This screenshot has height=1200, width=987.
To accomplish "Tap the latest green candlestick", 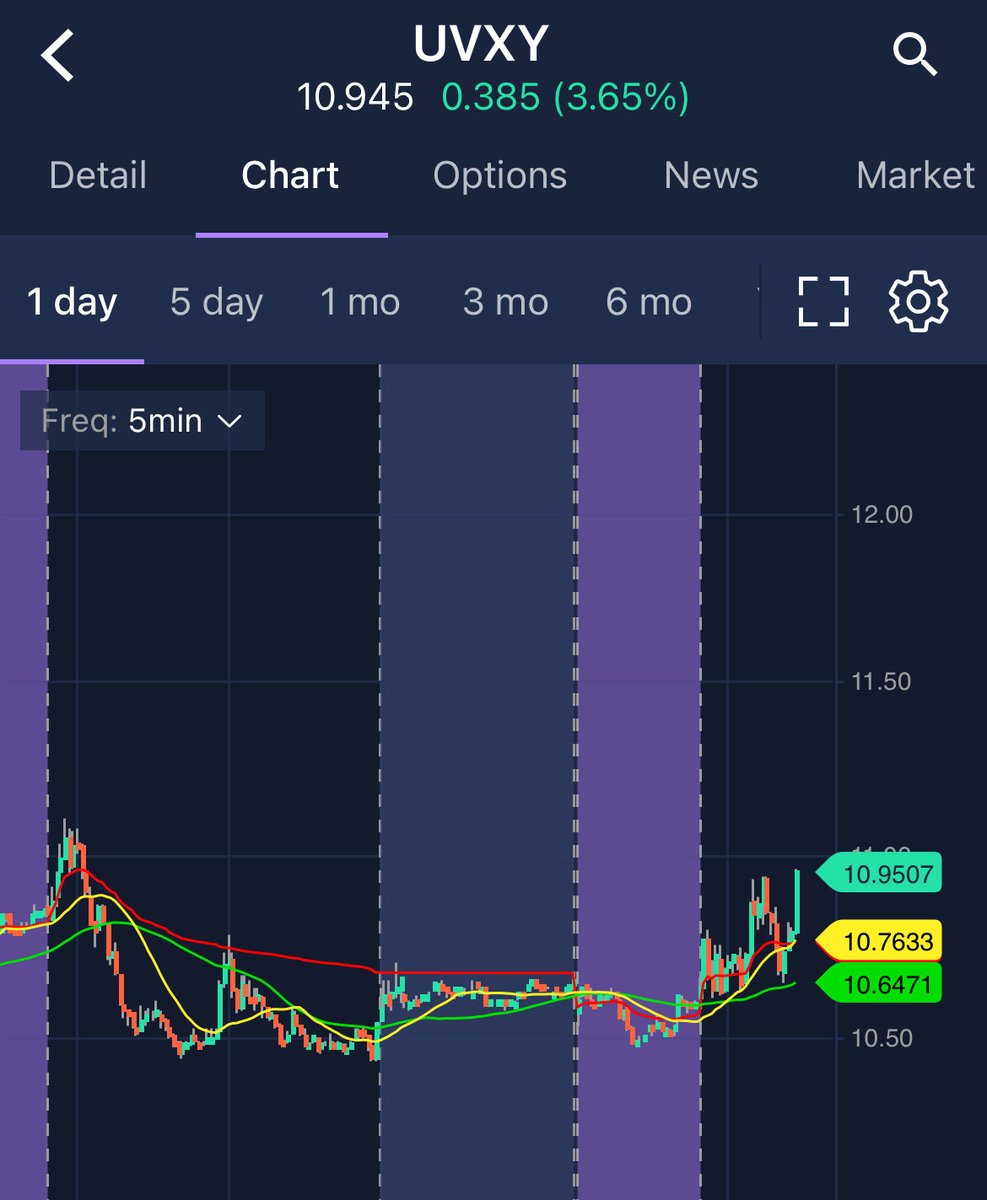I will pos(797,903).
